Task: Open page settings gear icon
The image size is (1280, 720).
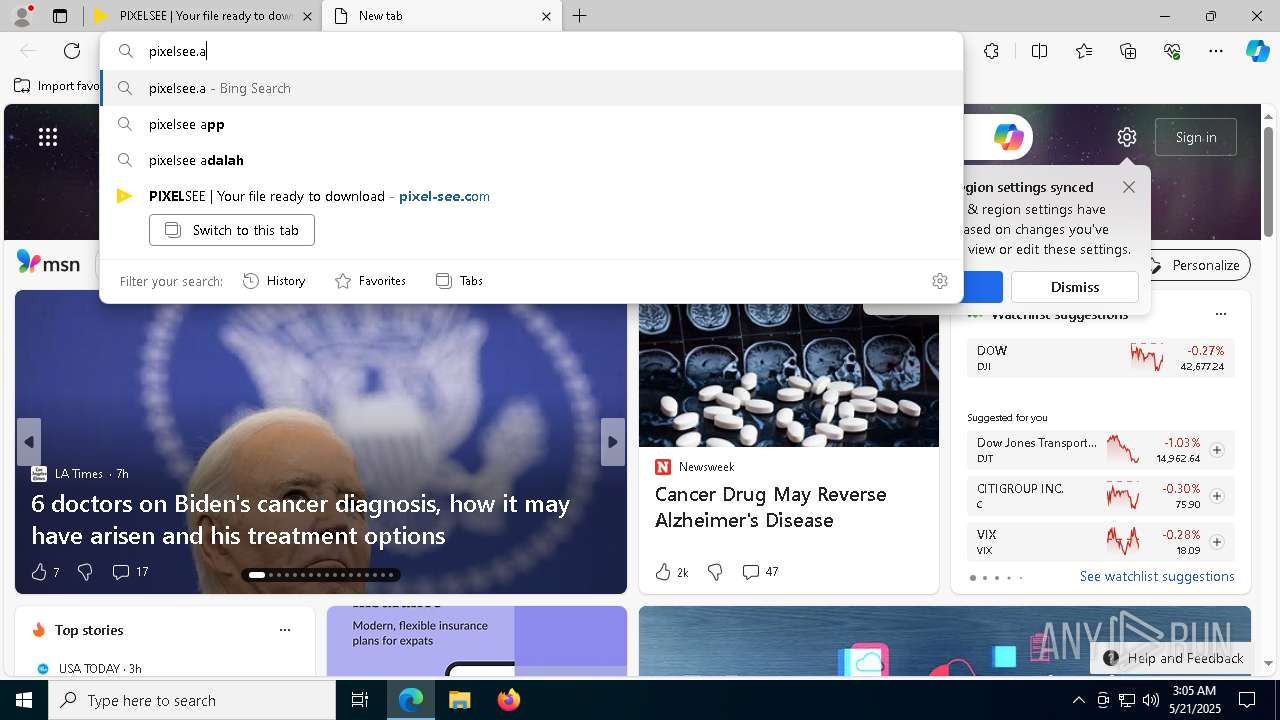Action: [1127, 137]
